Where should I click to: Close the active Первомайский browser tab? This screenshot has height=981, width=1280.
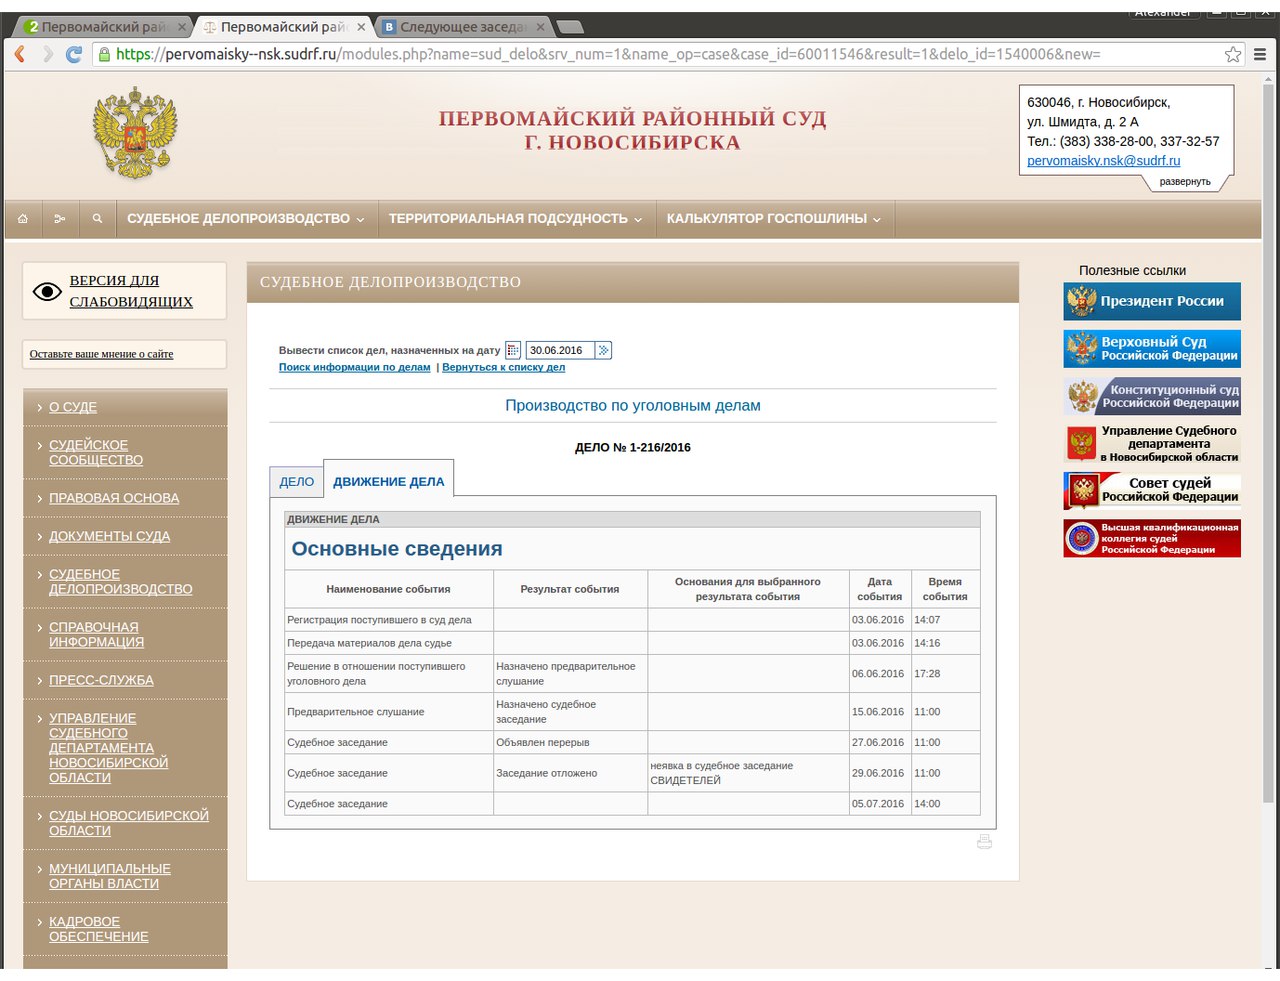pos(361,27)
